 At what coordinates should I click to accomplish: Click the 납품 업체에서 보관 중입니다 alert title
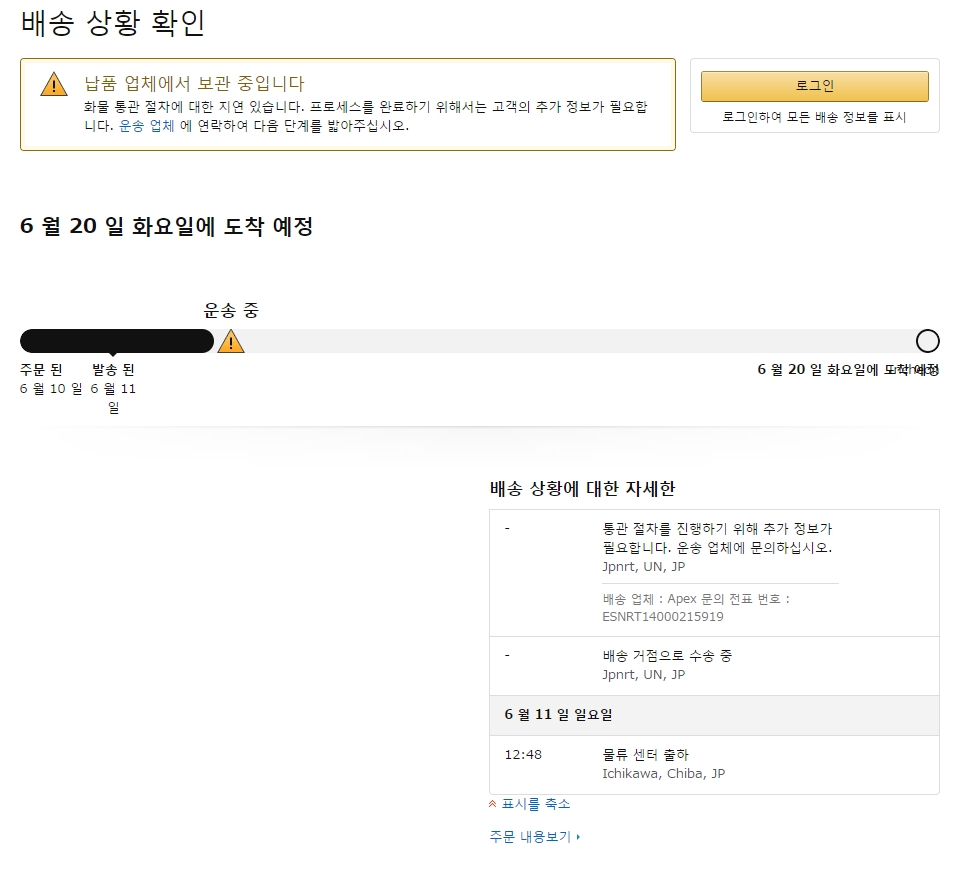click(x=194, y=83)
